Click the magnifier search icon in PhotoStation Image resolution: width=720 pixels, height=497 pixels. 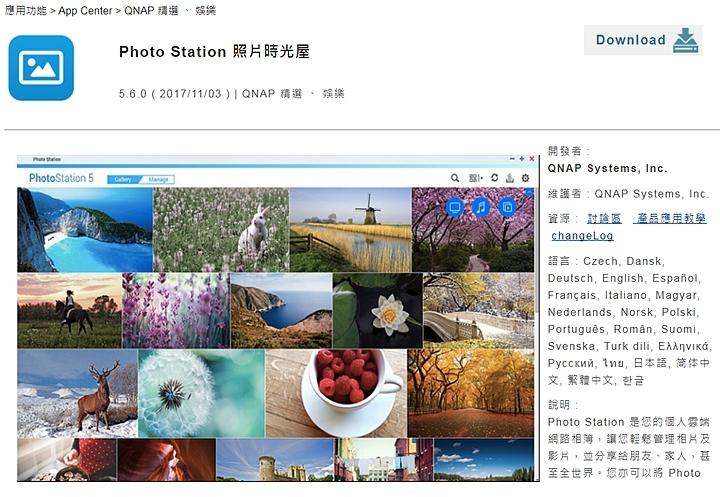pos(455,178)
